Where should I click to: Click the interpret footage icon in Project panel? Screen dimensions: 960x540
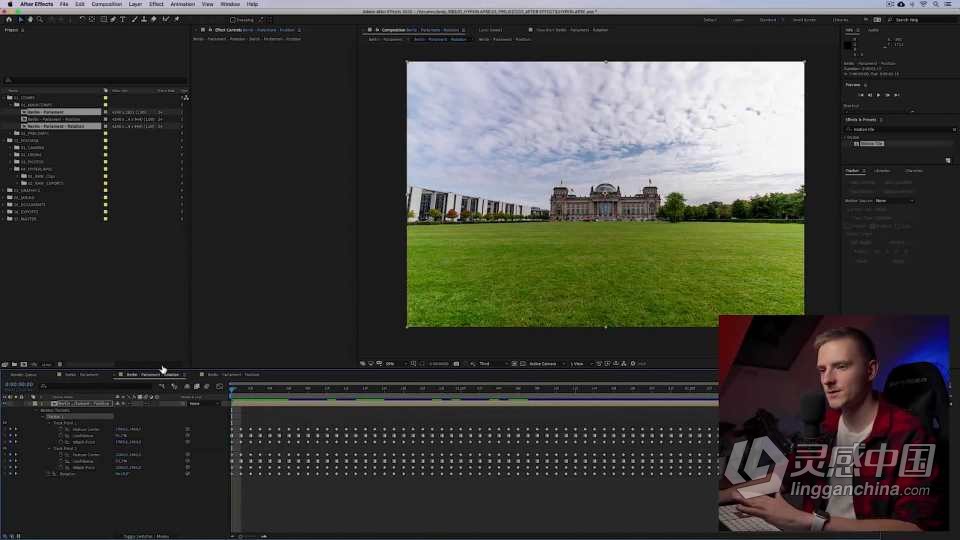click(5, 364)
